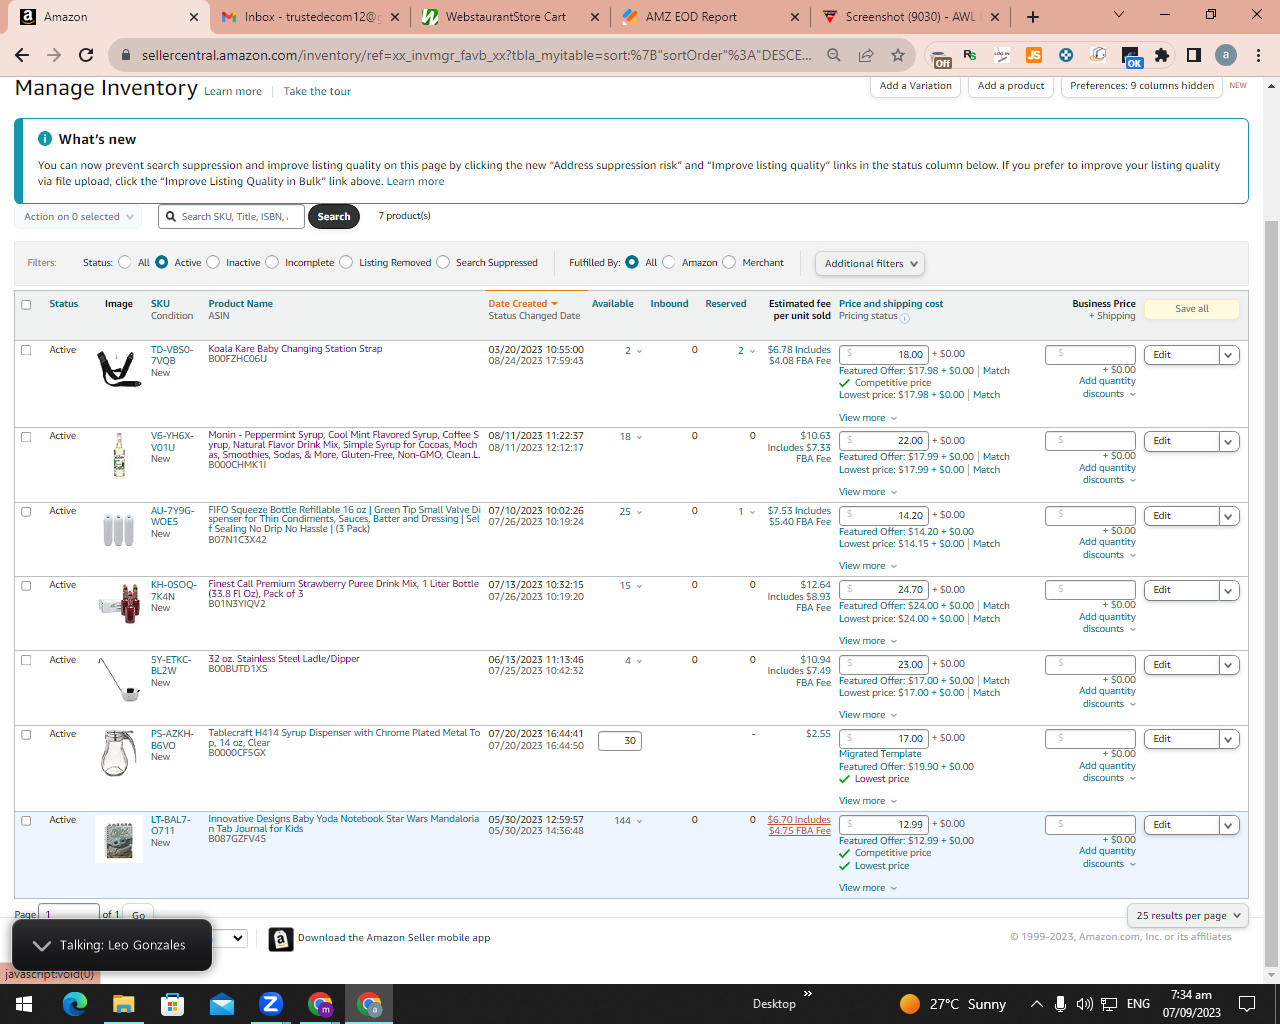Go back using the browser back arrow

point(22,55)
